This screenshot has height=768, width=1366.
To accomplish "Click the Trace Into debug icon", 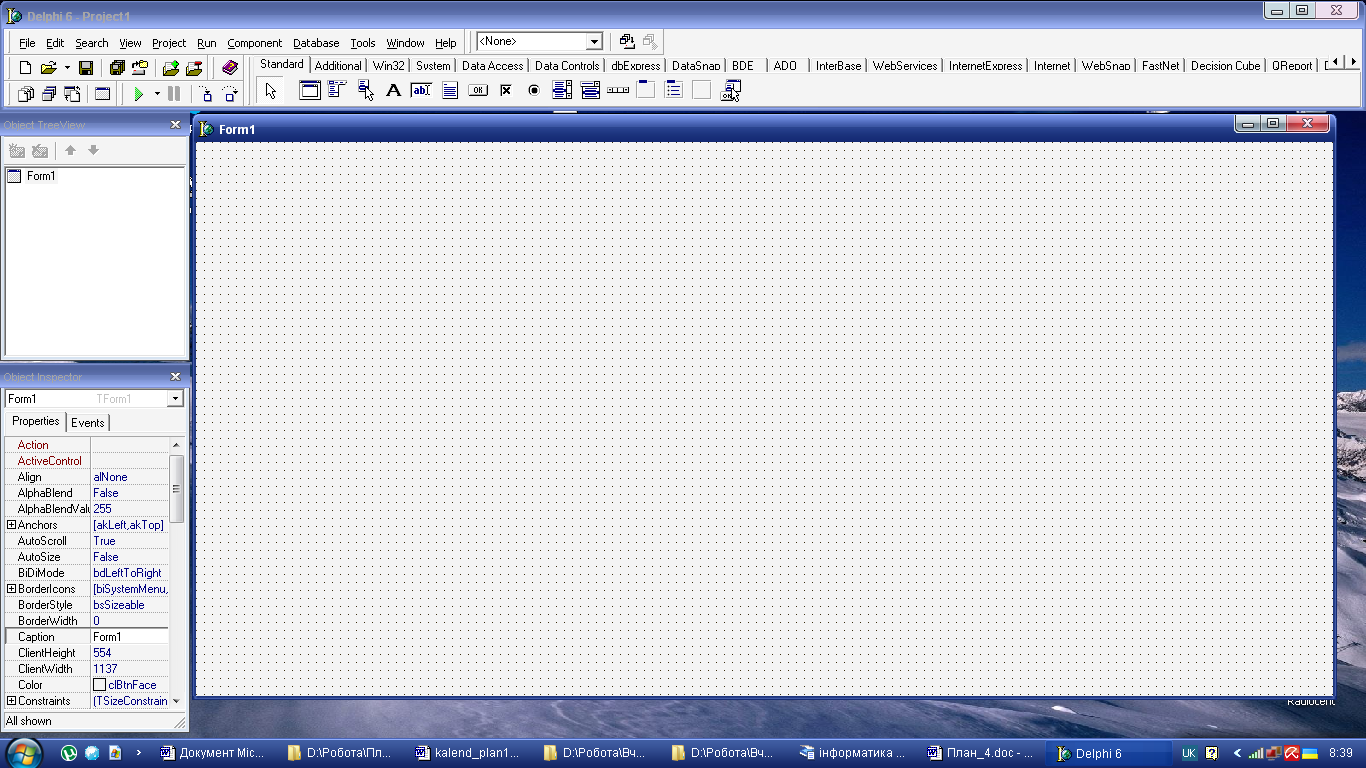I will [207, 94].
